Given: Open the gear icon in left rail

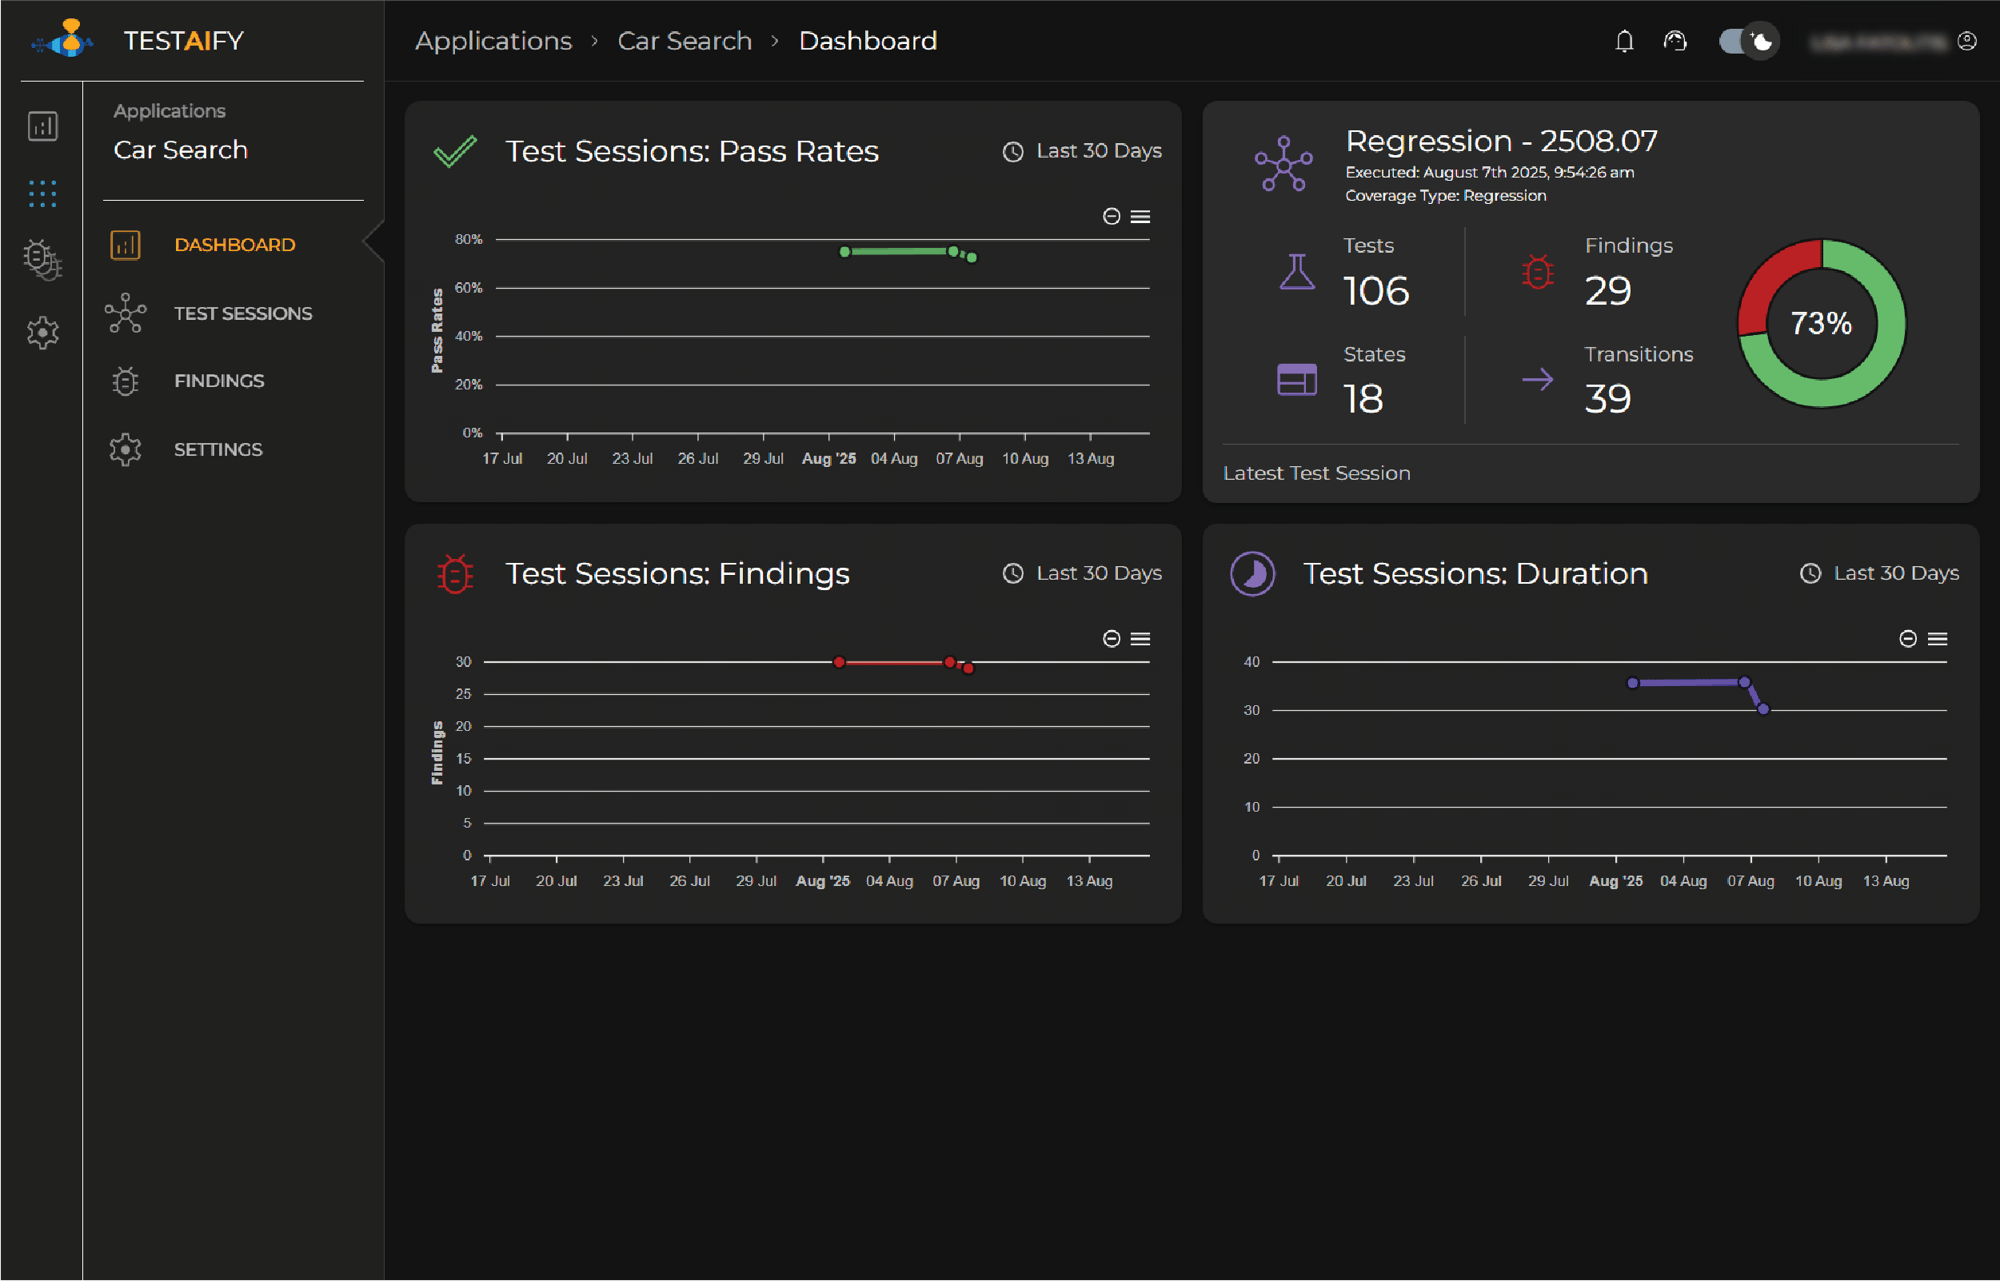Looking at the screenshot, I should click(42, 332).
